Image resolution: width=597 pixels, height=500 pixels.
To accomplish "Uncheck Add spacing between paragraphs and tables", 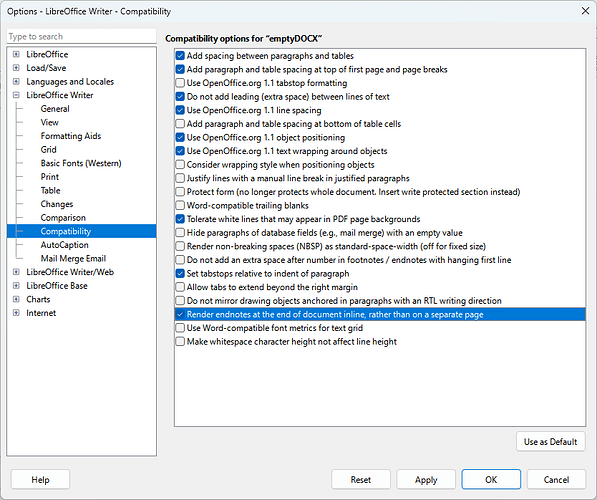I will (180, 56).
